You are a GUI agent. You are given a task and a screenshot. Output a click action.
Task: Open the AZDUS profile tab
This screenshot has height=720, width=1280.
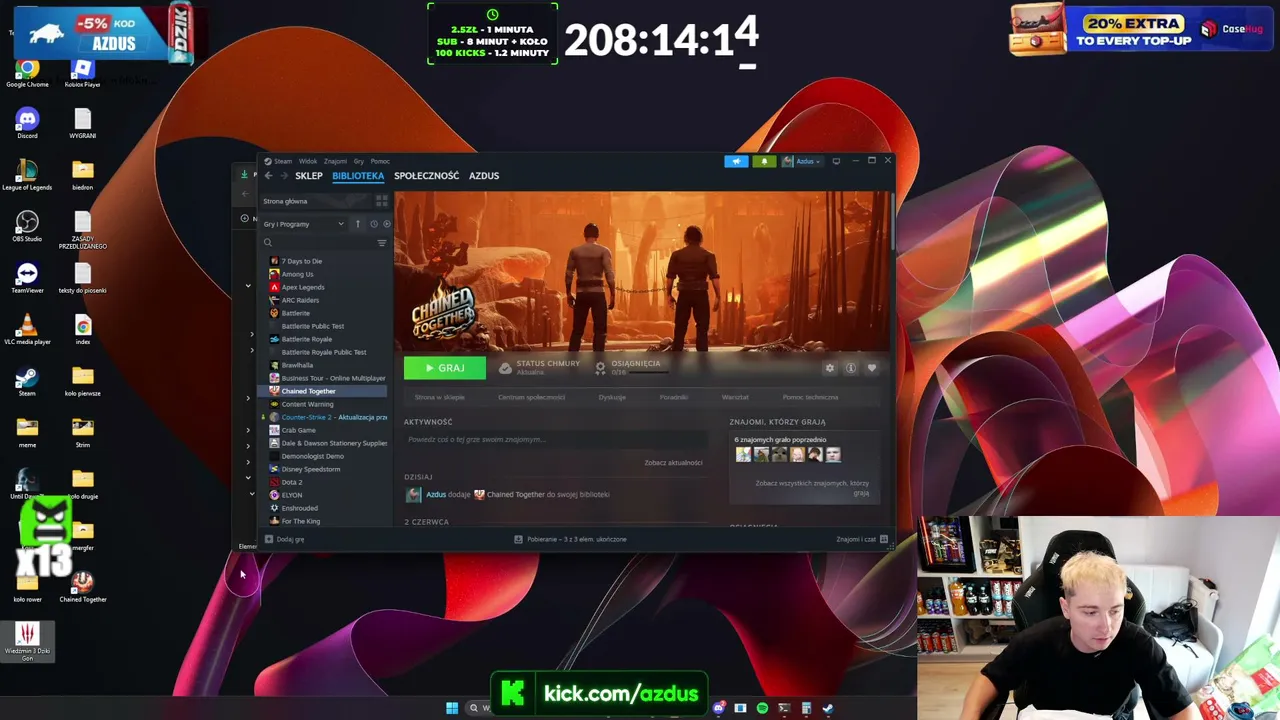tap(484, 176)
